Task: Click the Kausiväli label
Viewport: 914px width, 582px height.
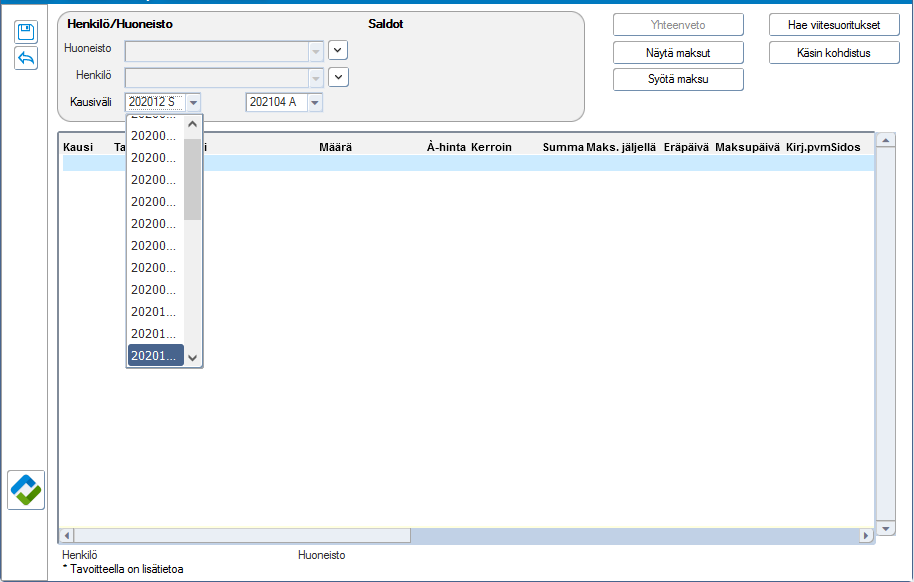Action: coord(90,102)
